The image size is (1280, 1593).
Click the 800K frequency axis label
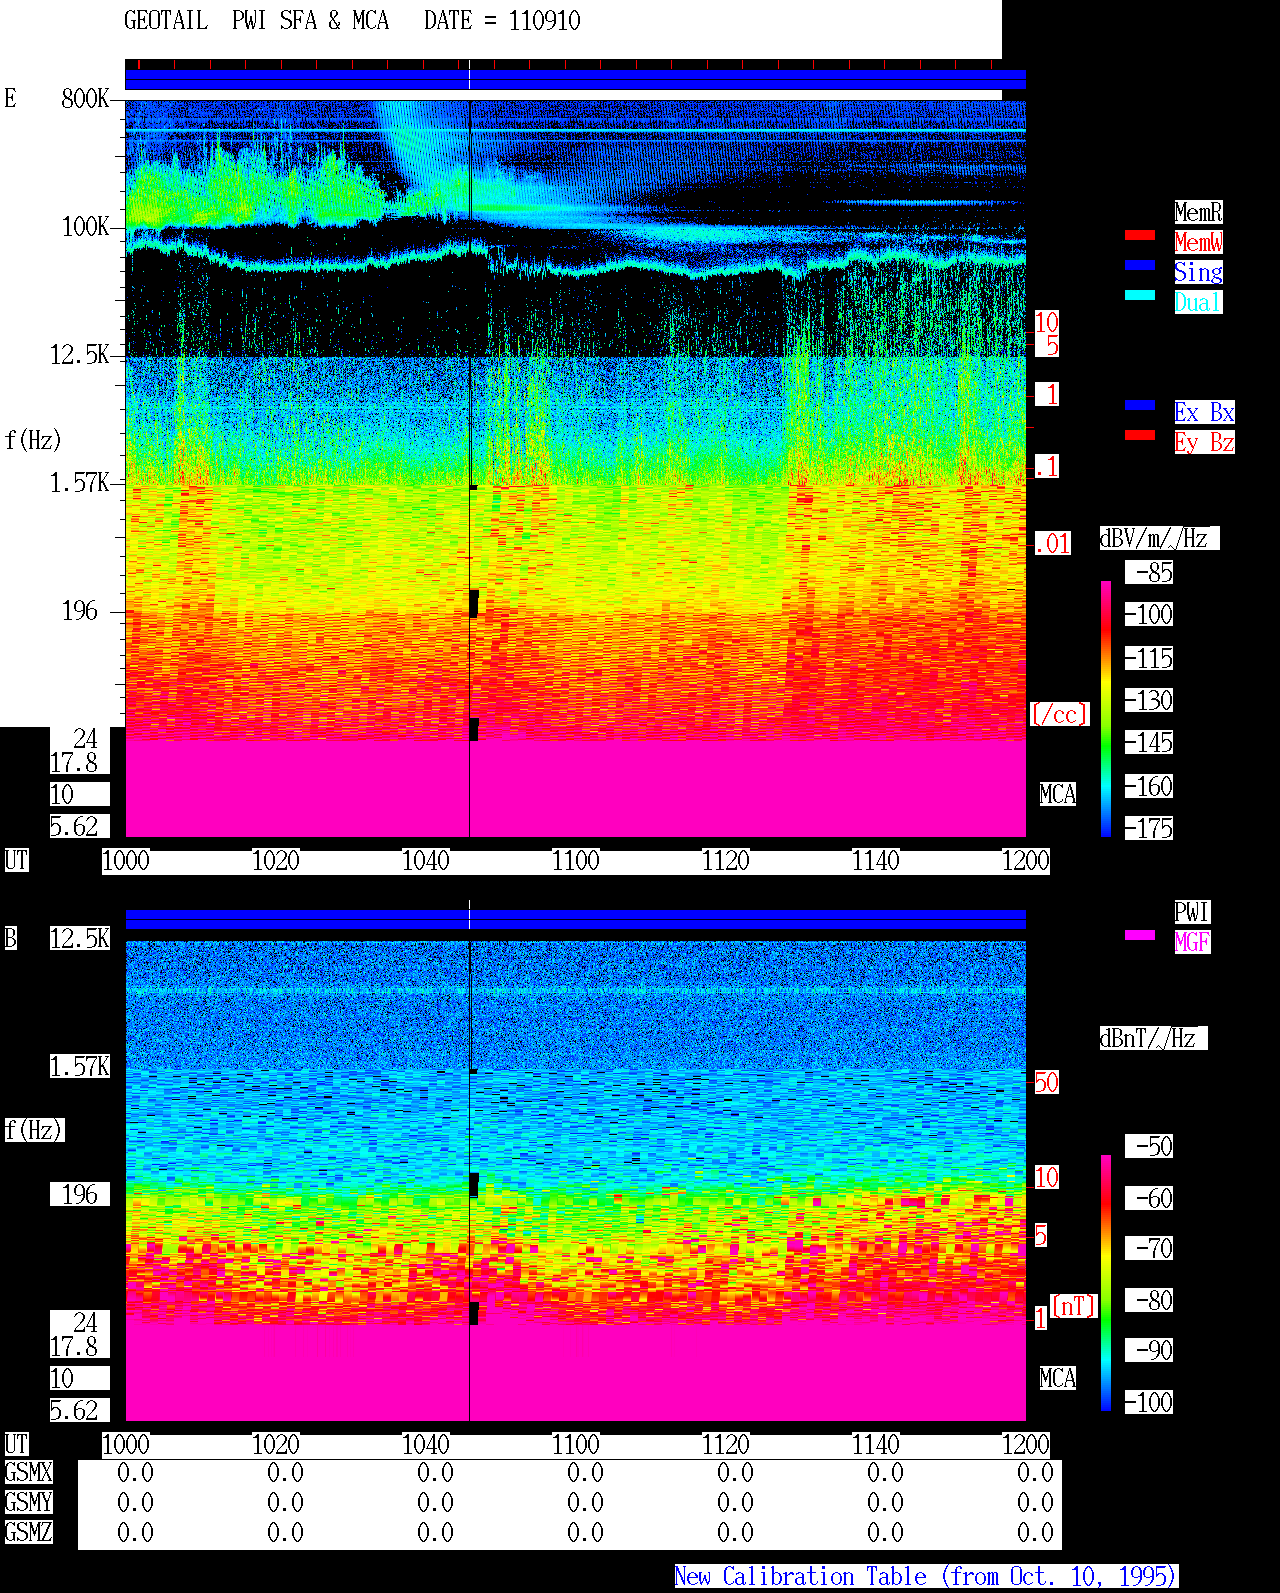pyautogui.click(x=85, y=99)
